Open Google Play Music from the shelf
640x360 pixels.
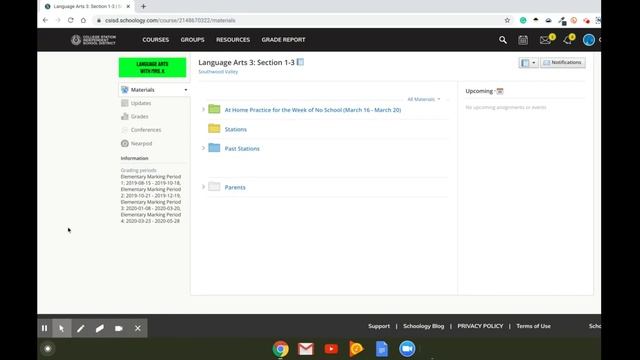(356, 349)
